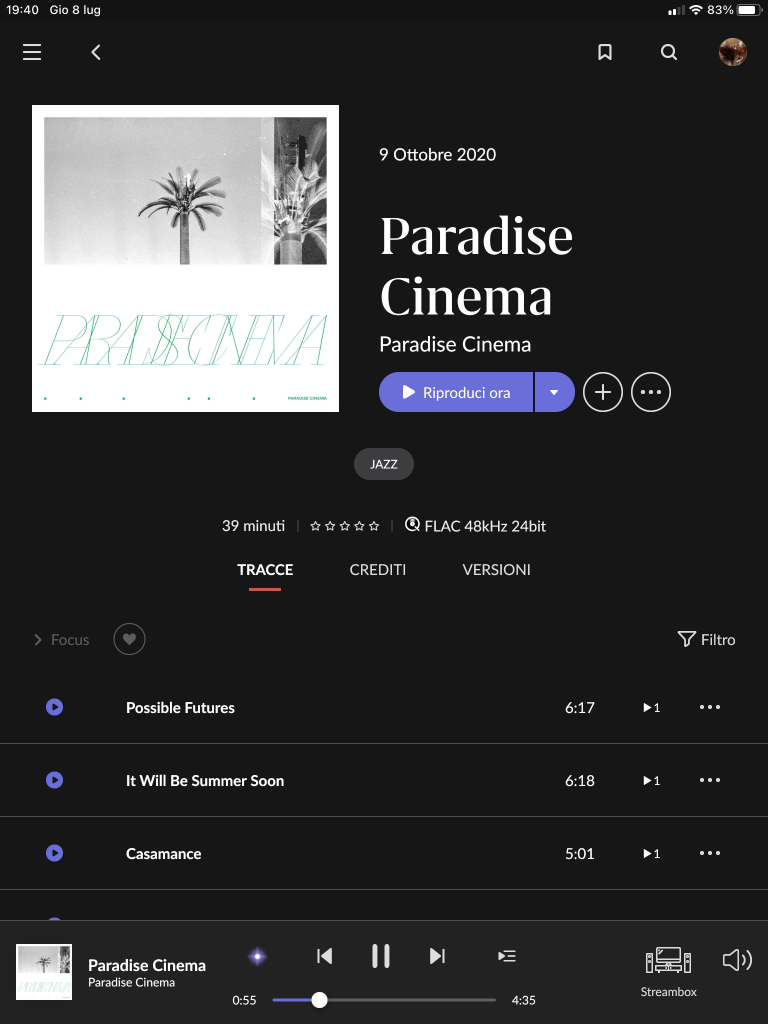
Task: Switch to the TRACCE tab
Action: tap(265, 570)
